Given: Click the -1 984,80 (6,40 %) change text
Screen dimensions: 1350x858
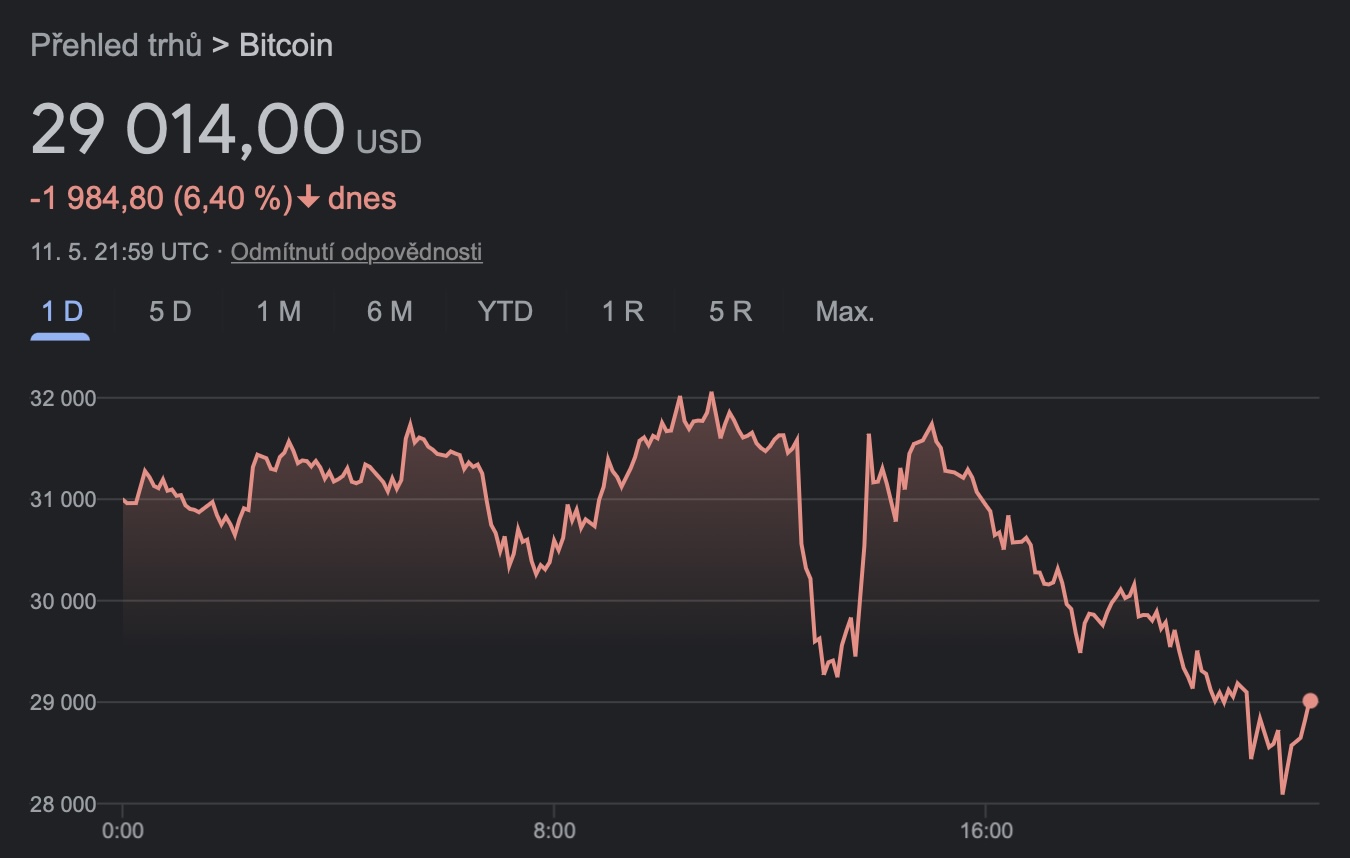Looking at the screenshot, I should 160,198.
